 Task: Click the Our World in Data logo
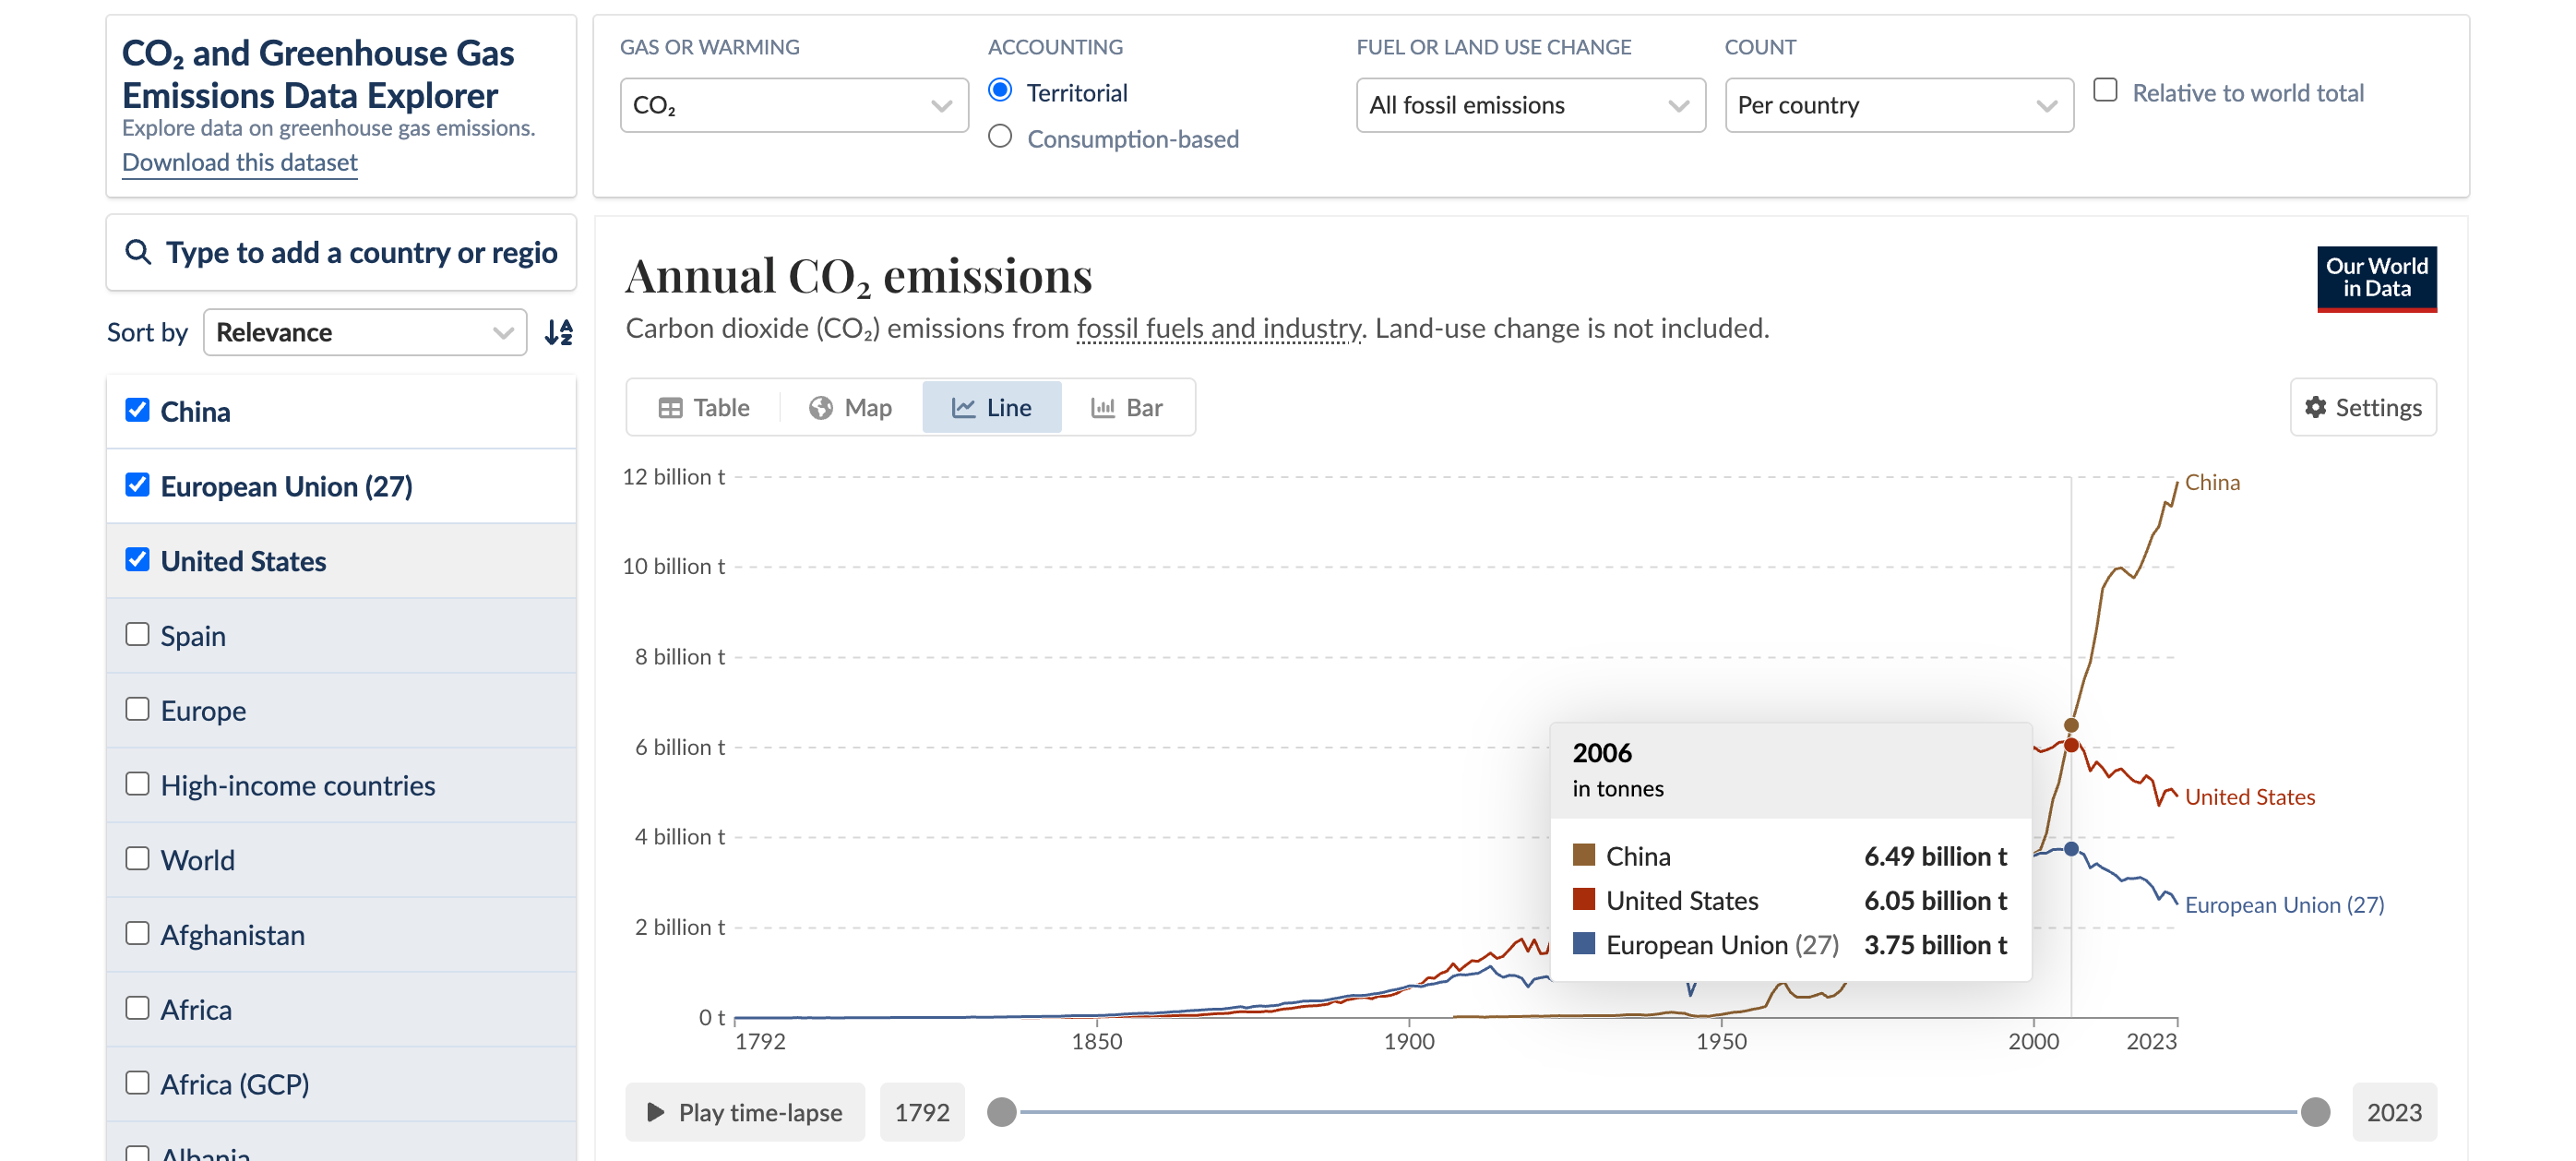pos(2375,278)
